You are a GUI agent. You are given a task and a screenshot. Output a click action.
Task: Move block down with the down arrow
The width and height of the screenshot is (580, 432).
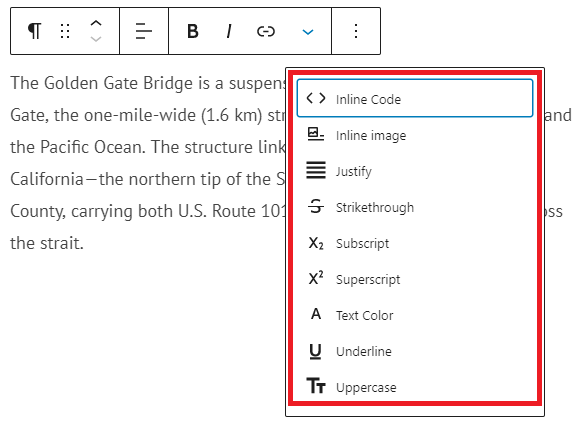coord(96,39)
